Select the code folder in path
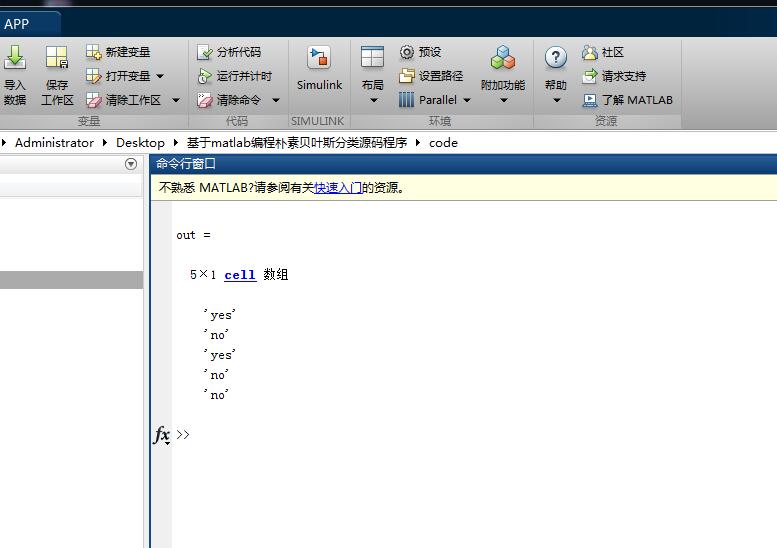 tap(443, 143)
